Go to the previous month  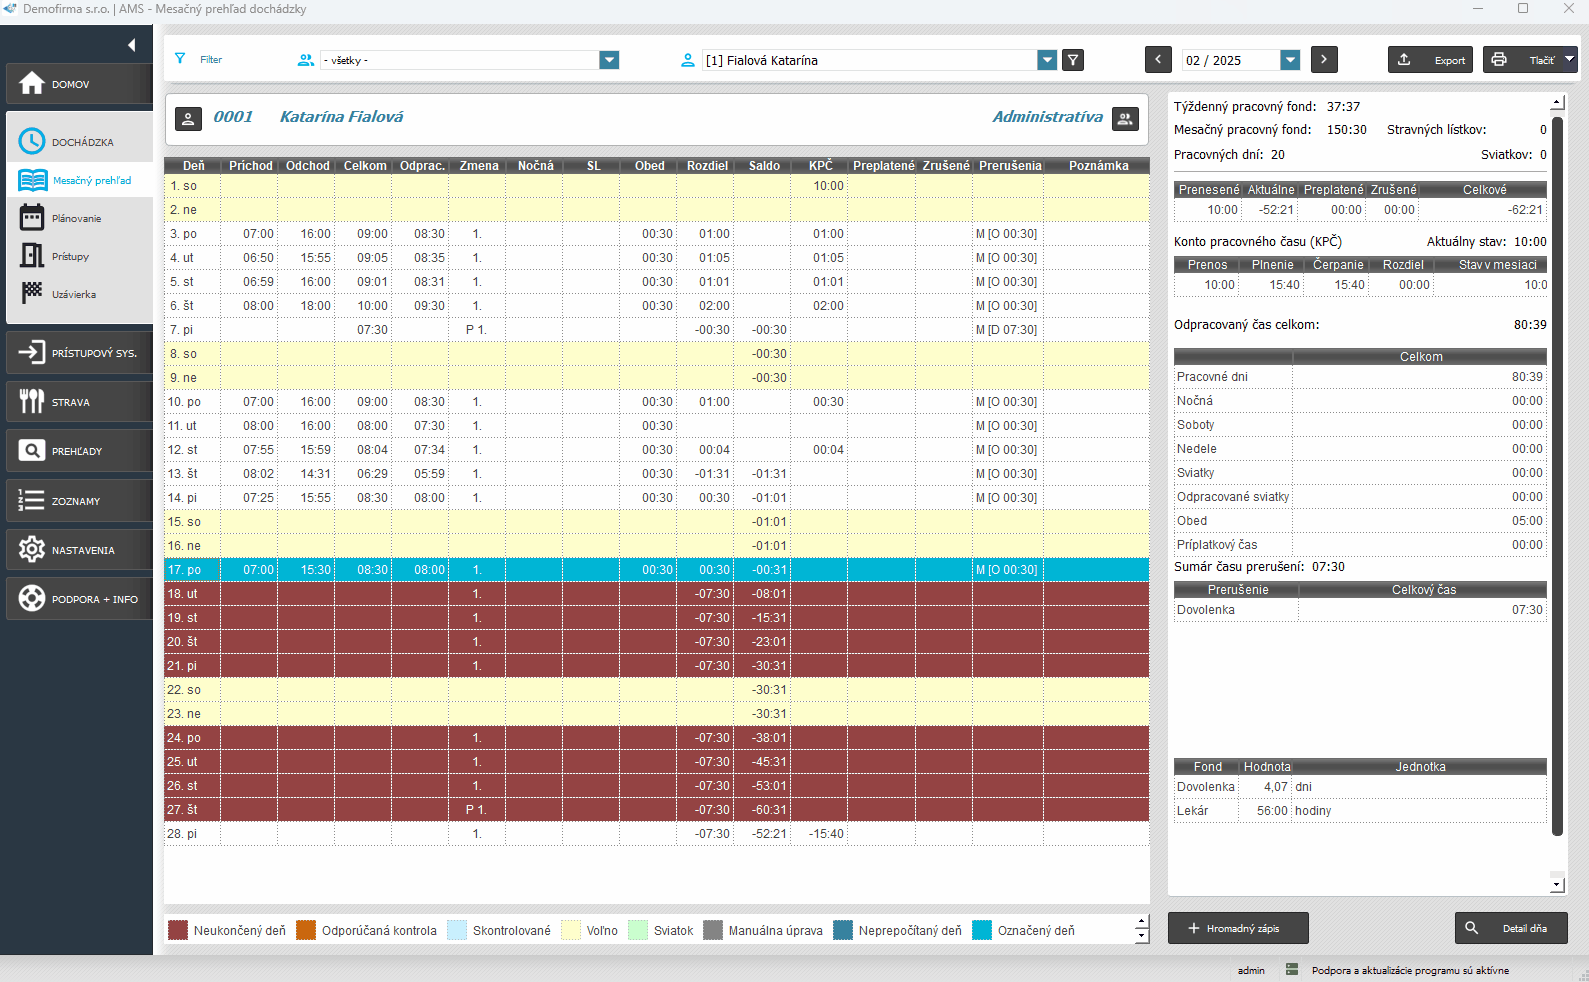[x=1158, y=60]
